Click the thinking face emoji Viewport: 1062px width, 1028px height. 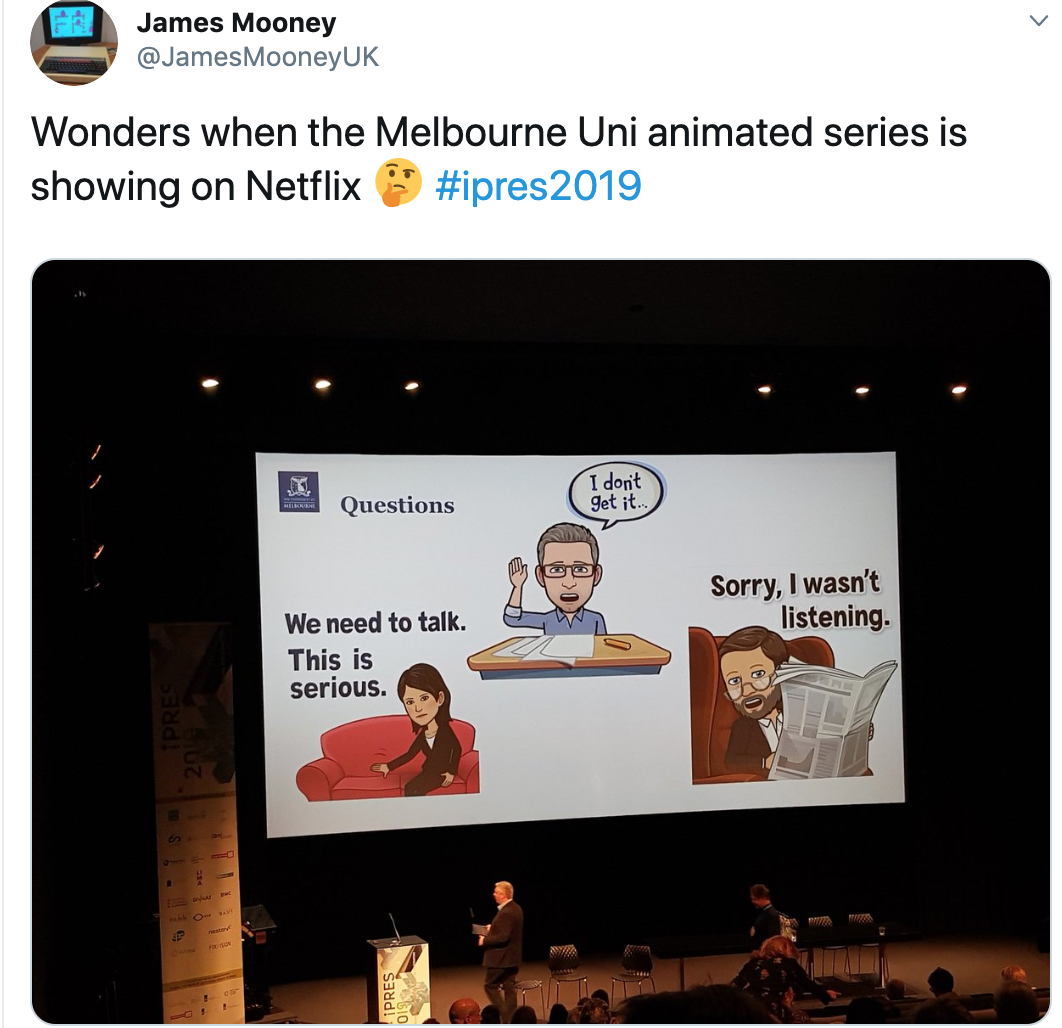pos(399,183)
